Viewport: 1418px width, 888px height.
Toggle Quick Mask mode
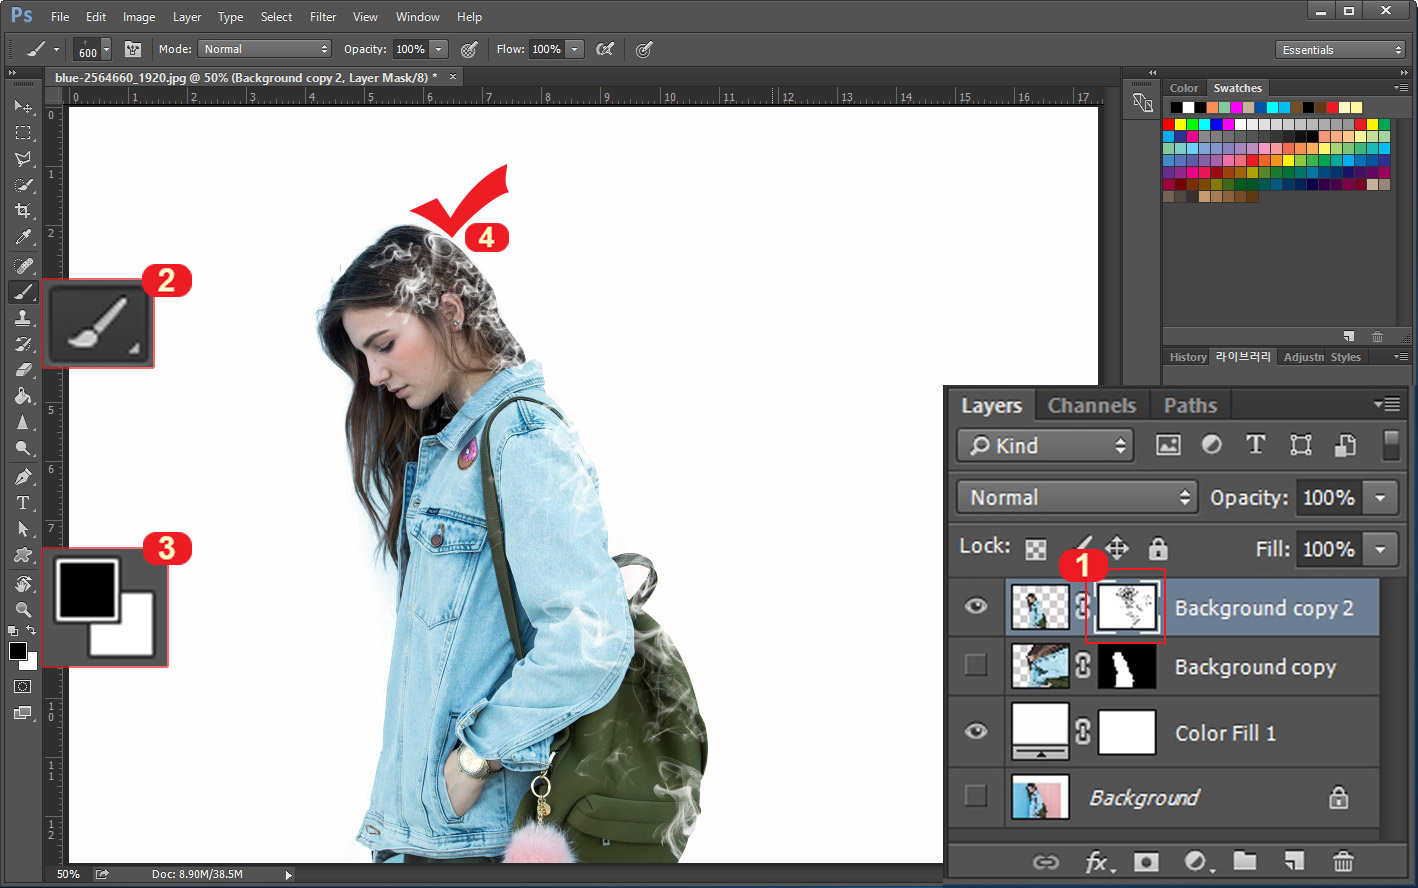tap(23, 687)
